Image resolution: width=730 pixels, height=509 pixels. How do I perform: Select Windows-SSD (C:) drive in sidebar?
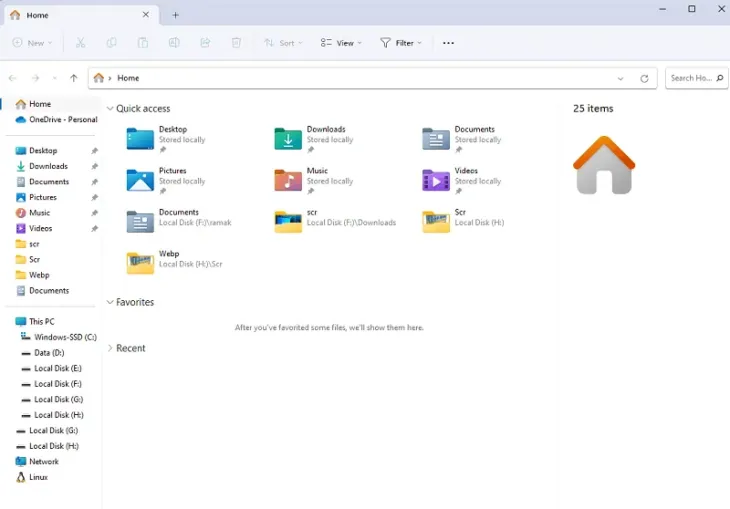pyautogui.click(x=58, y=337)
